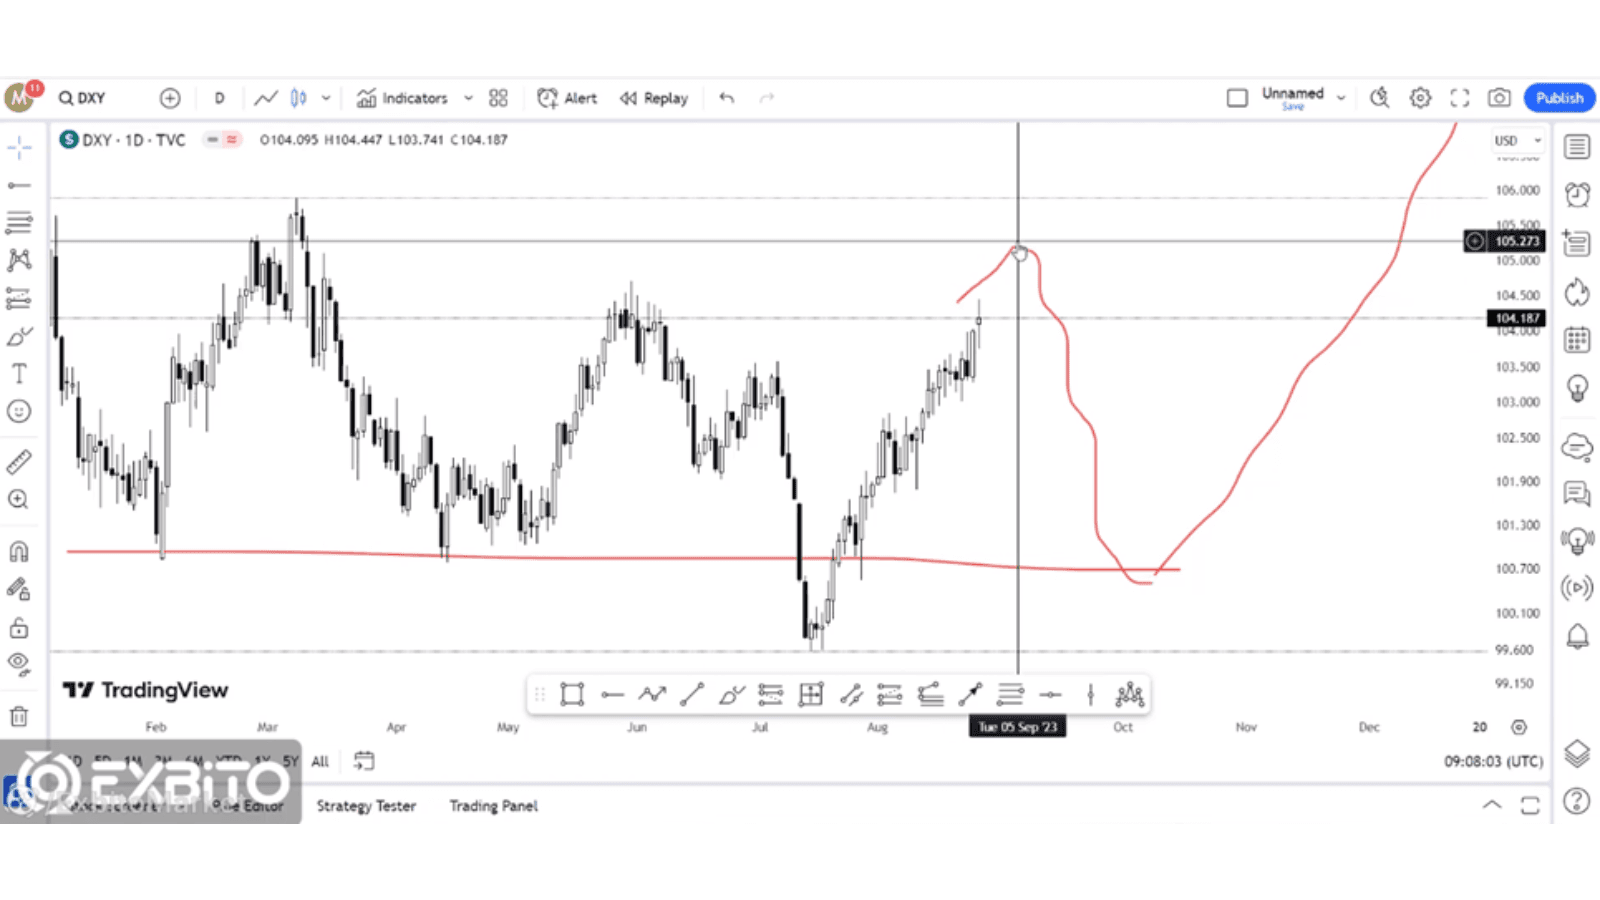Viewport: 1600px width, 900px height.
Task: Open the watchlist panel icon
Action: (1577, 147)
